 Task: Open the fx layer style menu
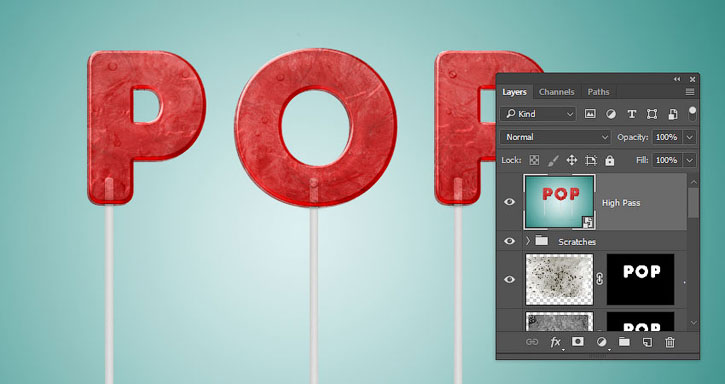click(x=556, y=342)
